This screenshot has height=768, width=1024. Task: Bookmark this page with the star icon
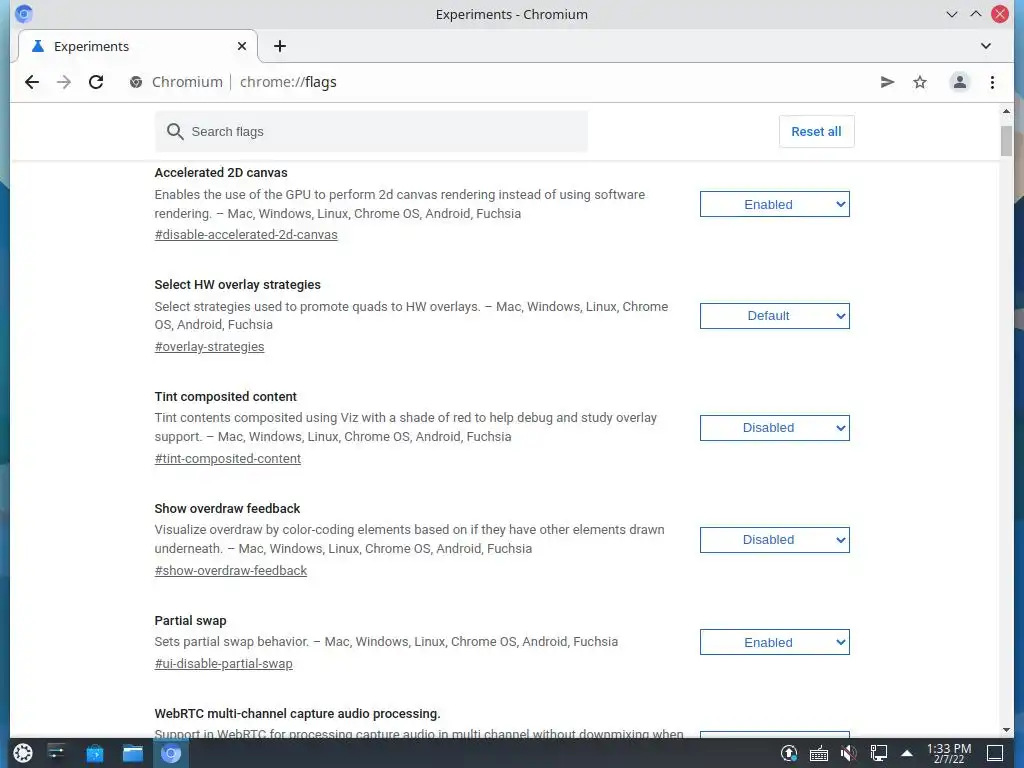click(920, 82)
